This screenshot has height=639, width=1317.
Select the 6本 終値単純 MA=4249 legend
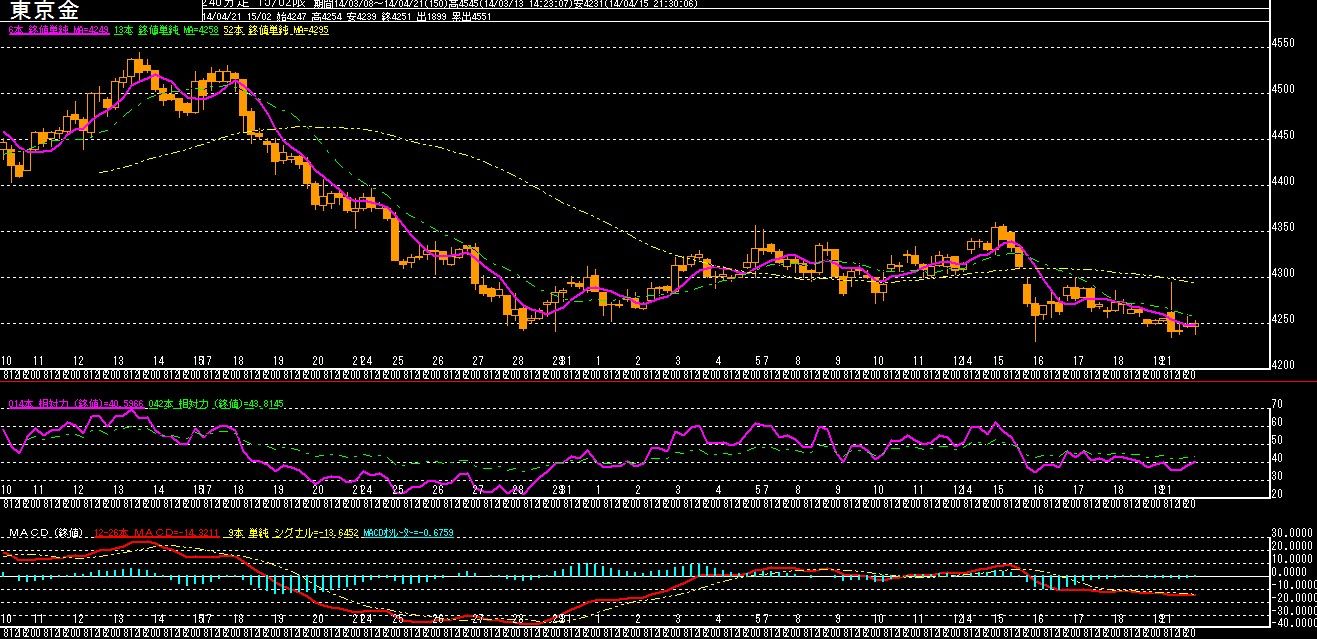[59, 31]
